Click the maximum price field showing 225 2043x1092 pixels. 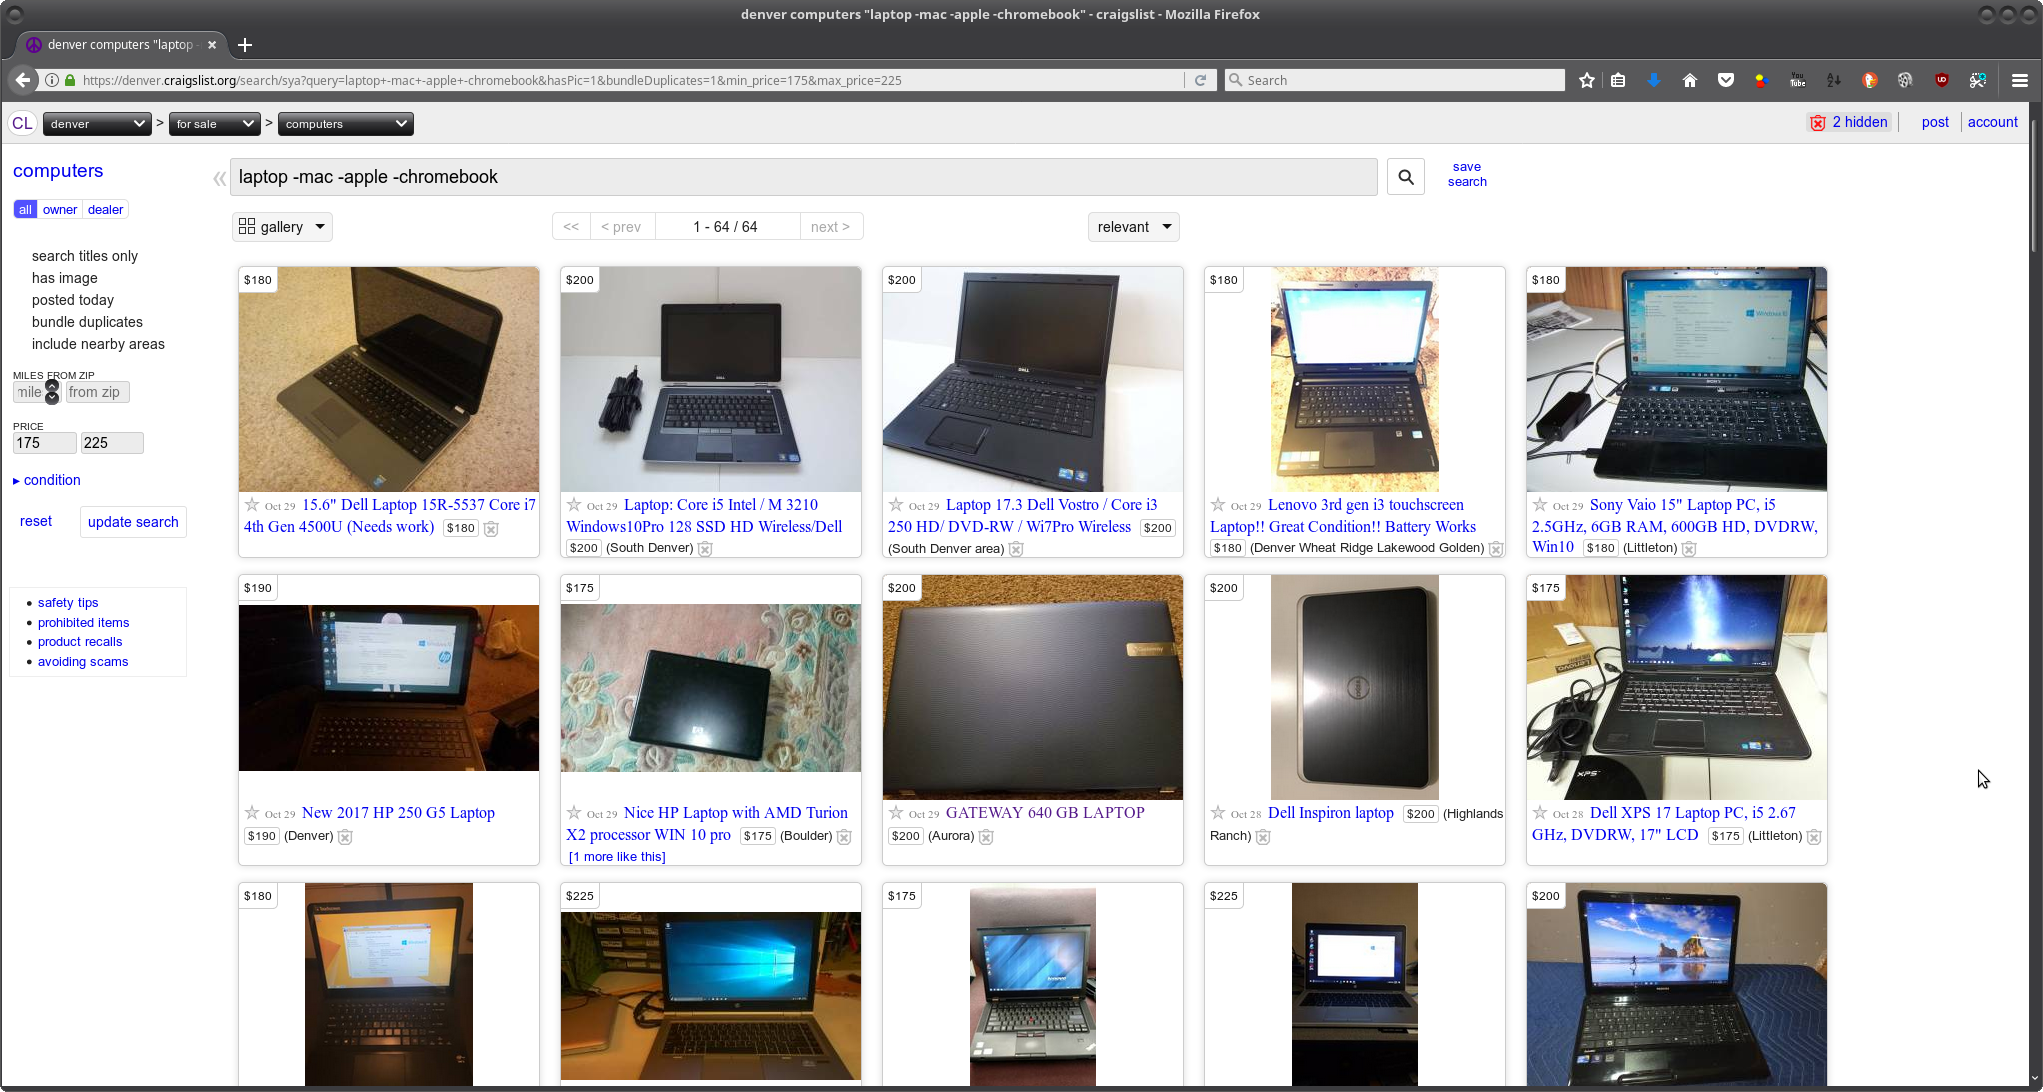pos(112,443)
